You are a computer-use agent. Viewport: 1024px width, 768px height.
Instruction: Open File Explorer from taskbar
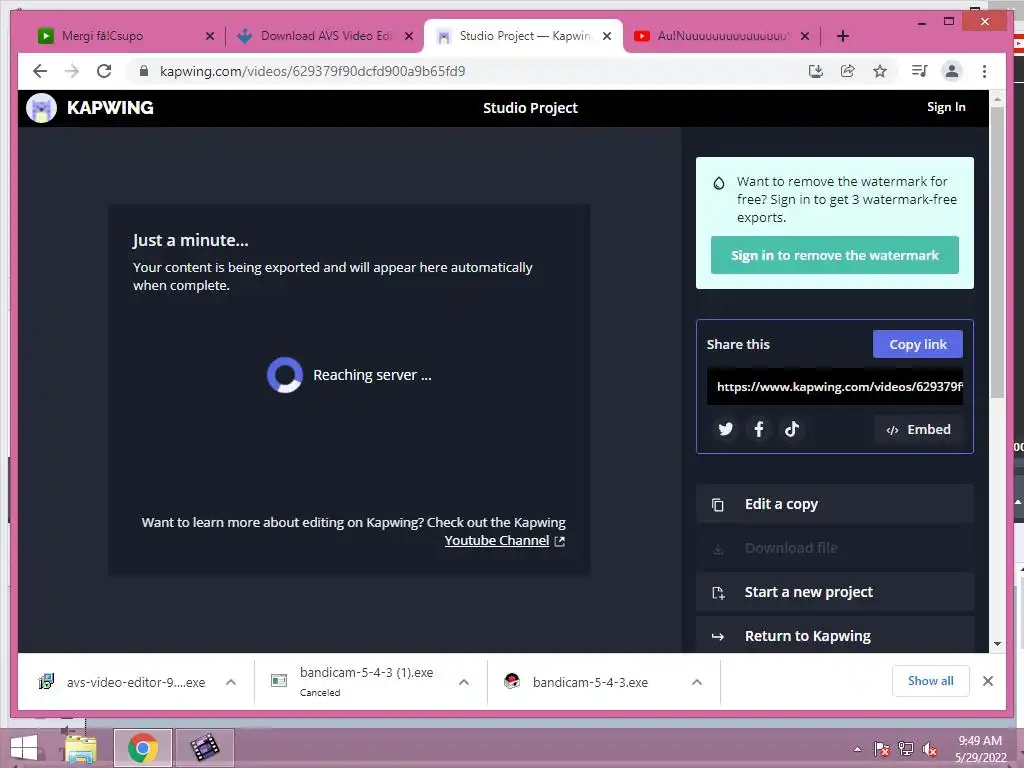81,748
